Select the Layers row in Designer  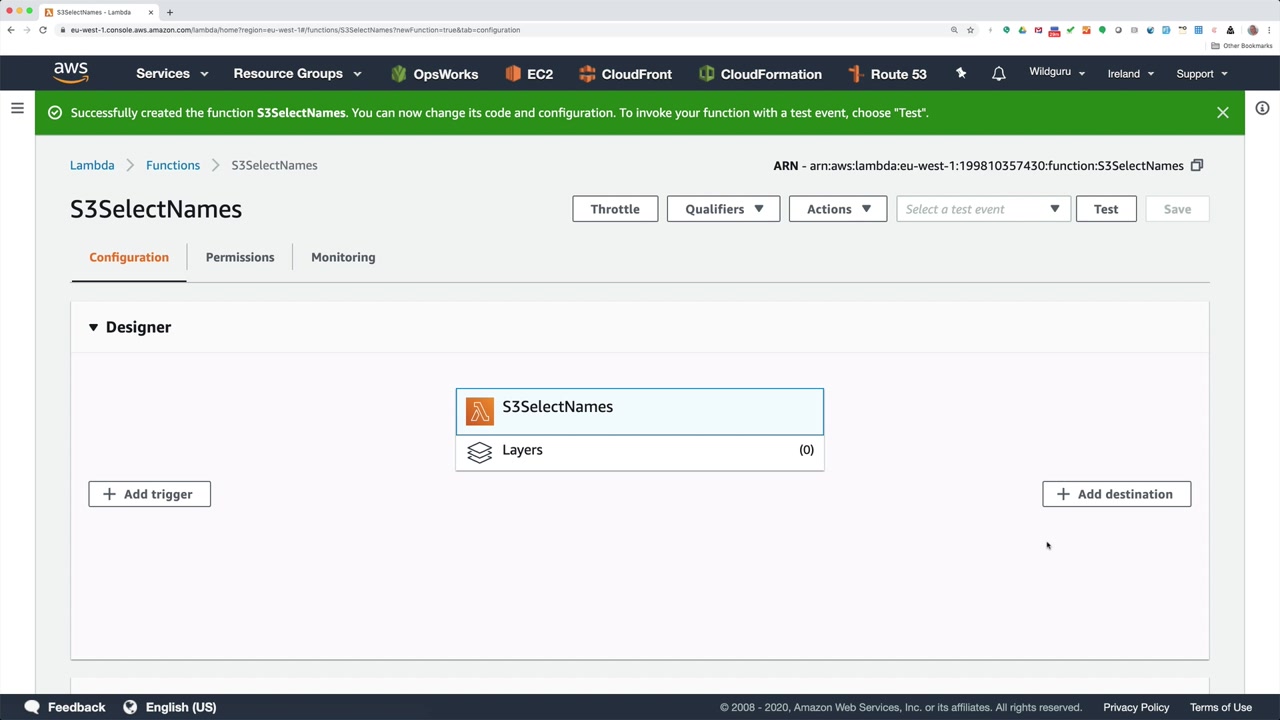640,452
